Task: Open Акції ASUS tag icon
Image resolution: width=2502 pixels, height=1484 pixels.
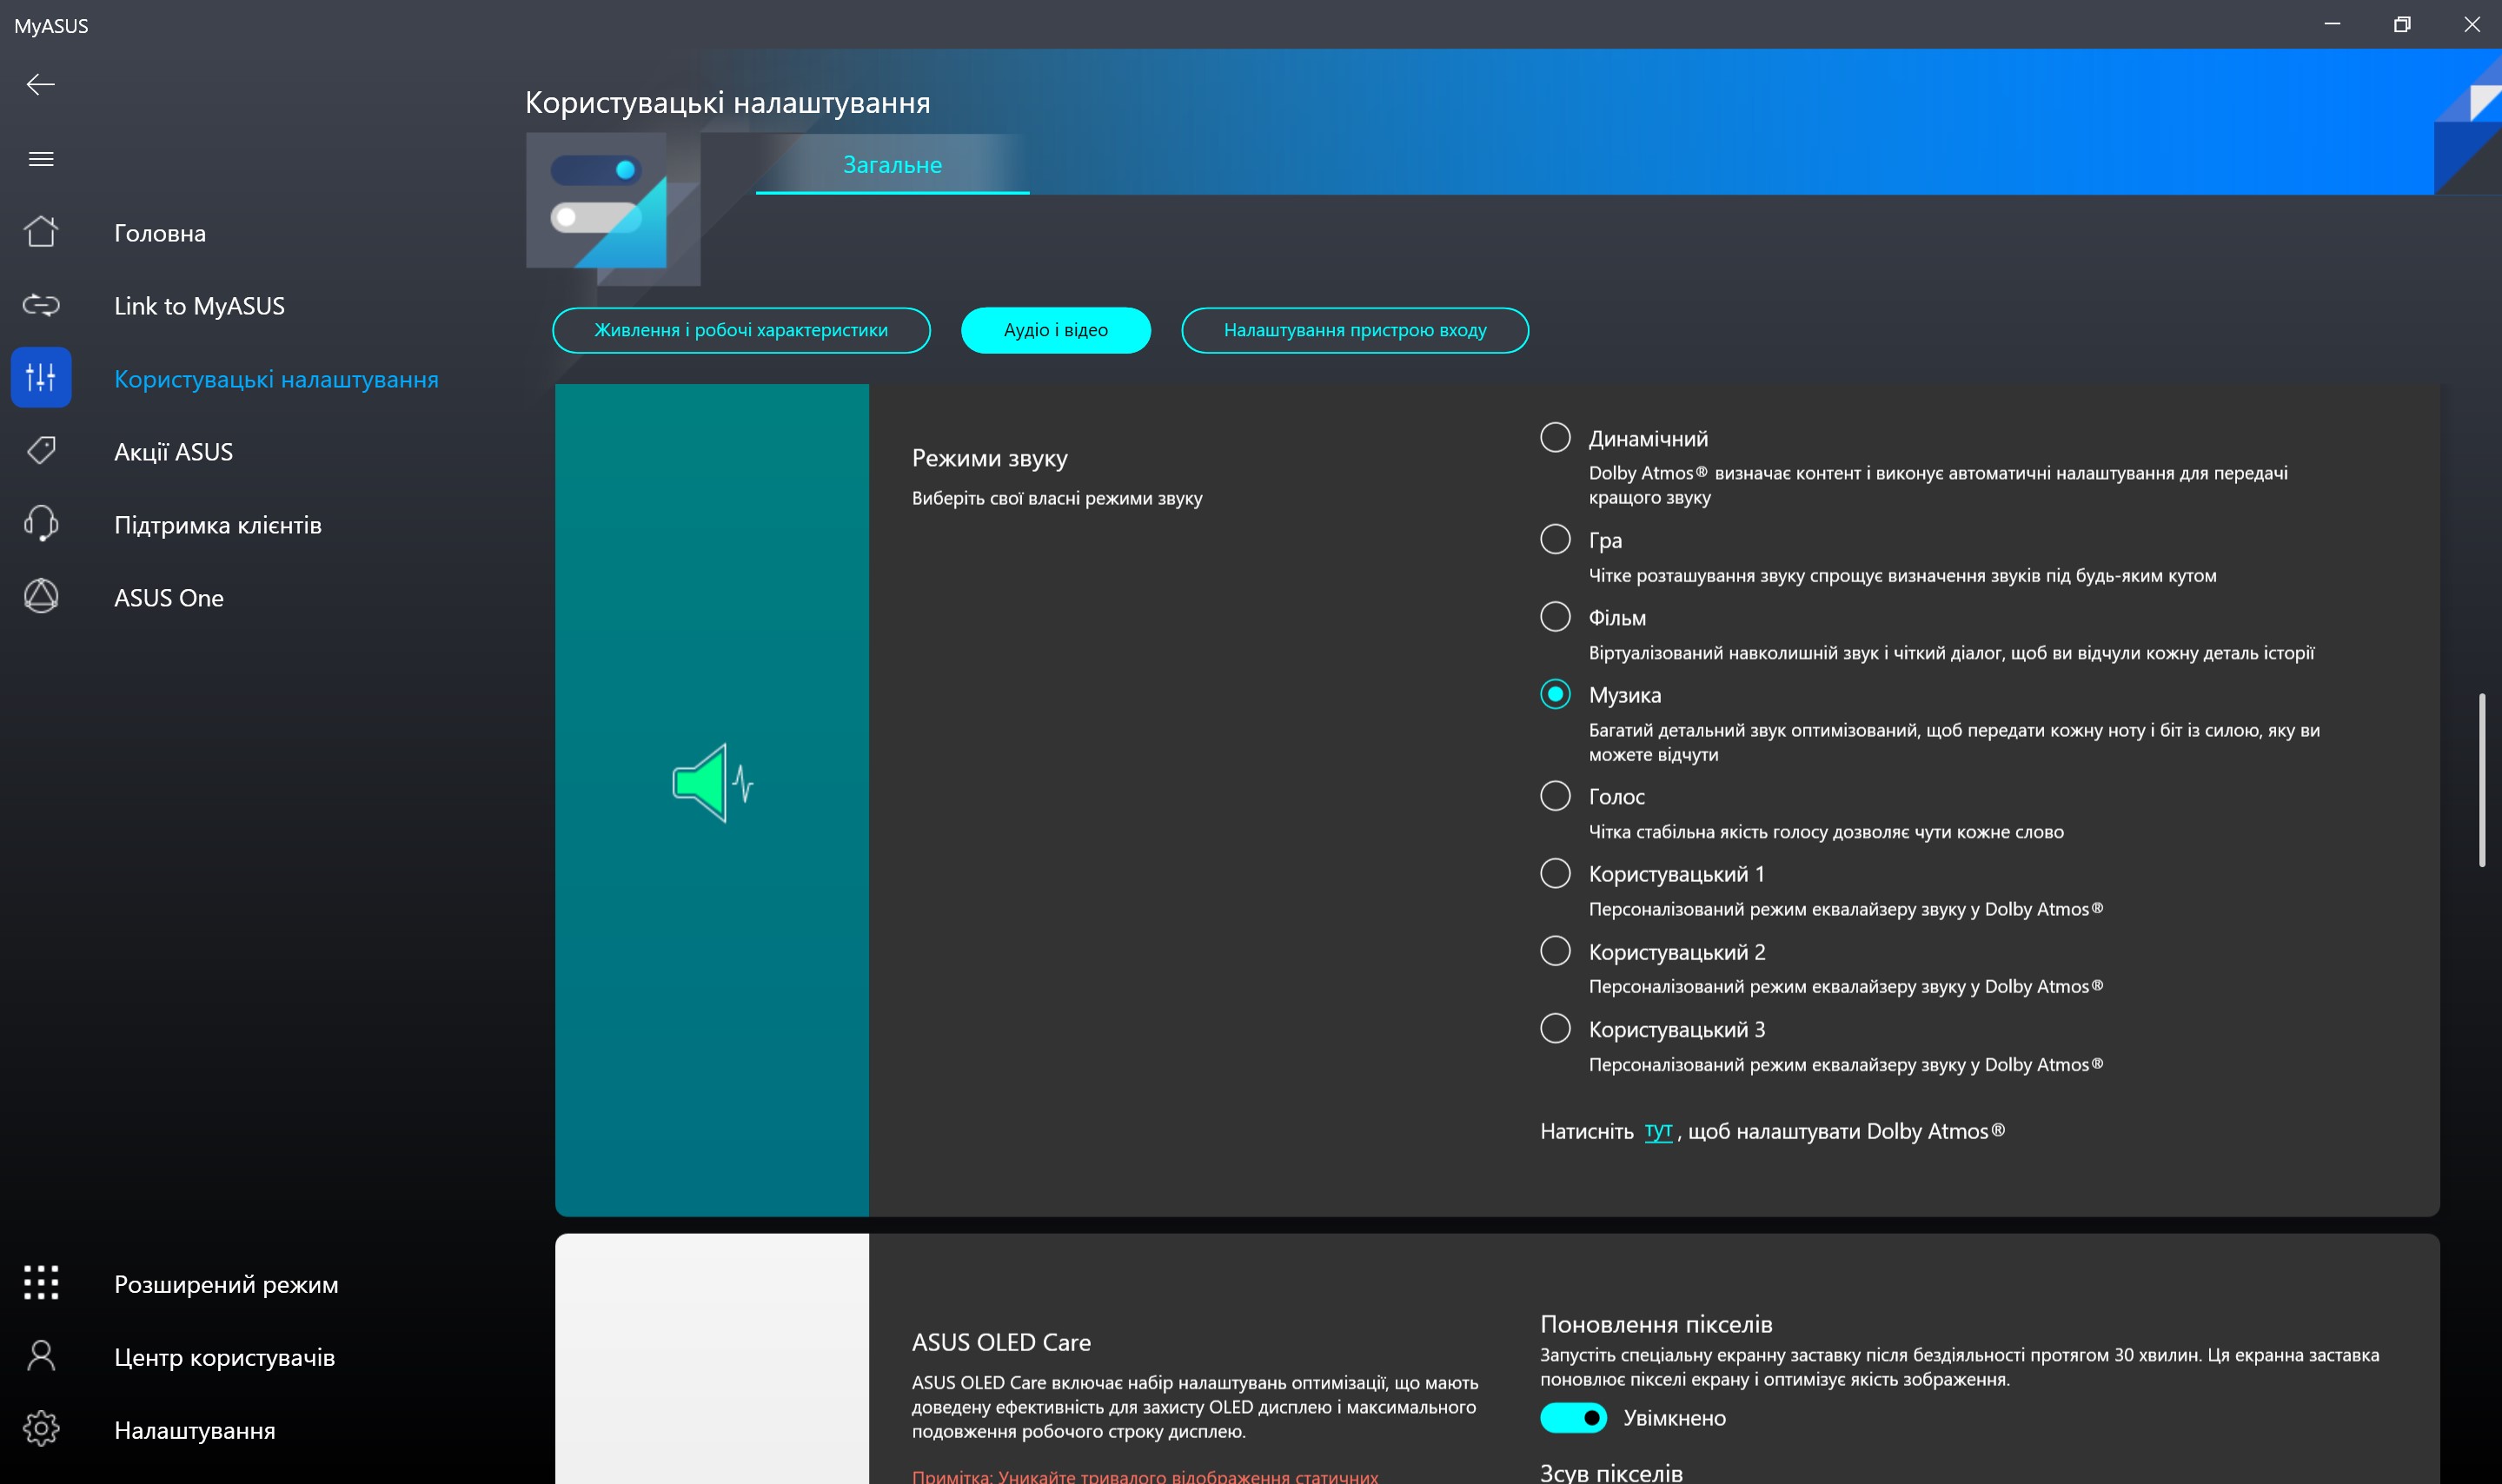Action: click(x=41, y=451)
